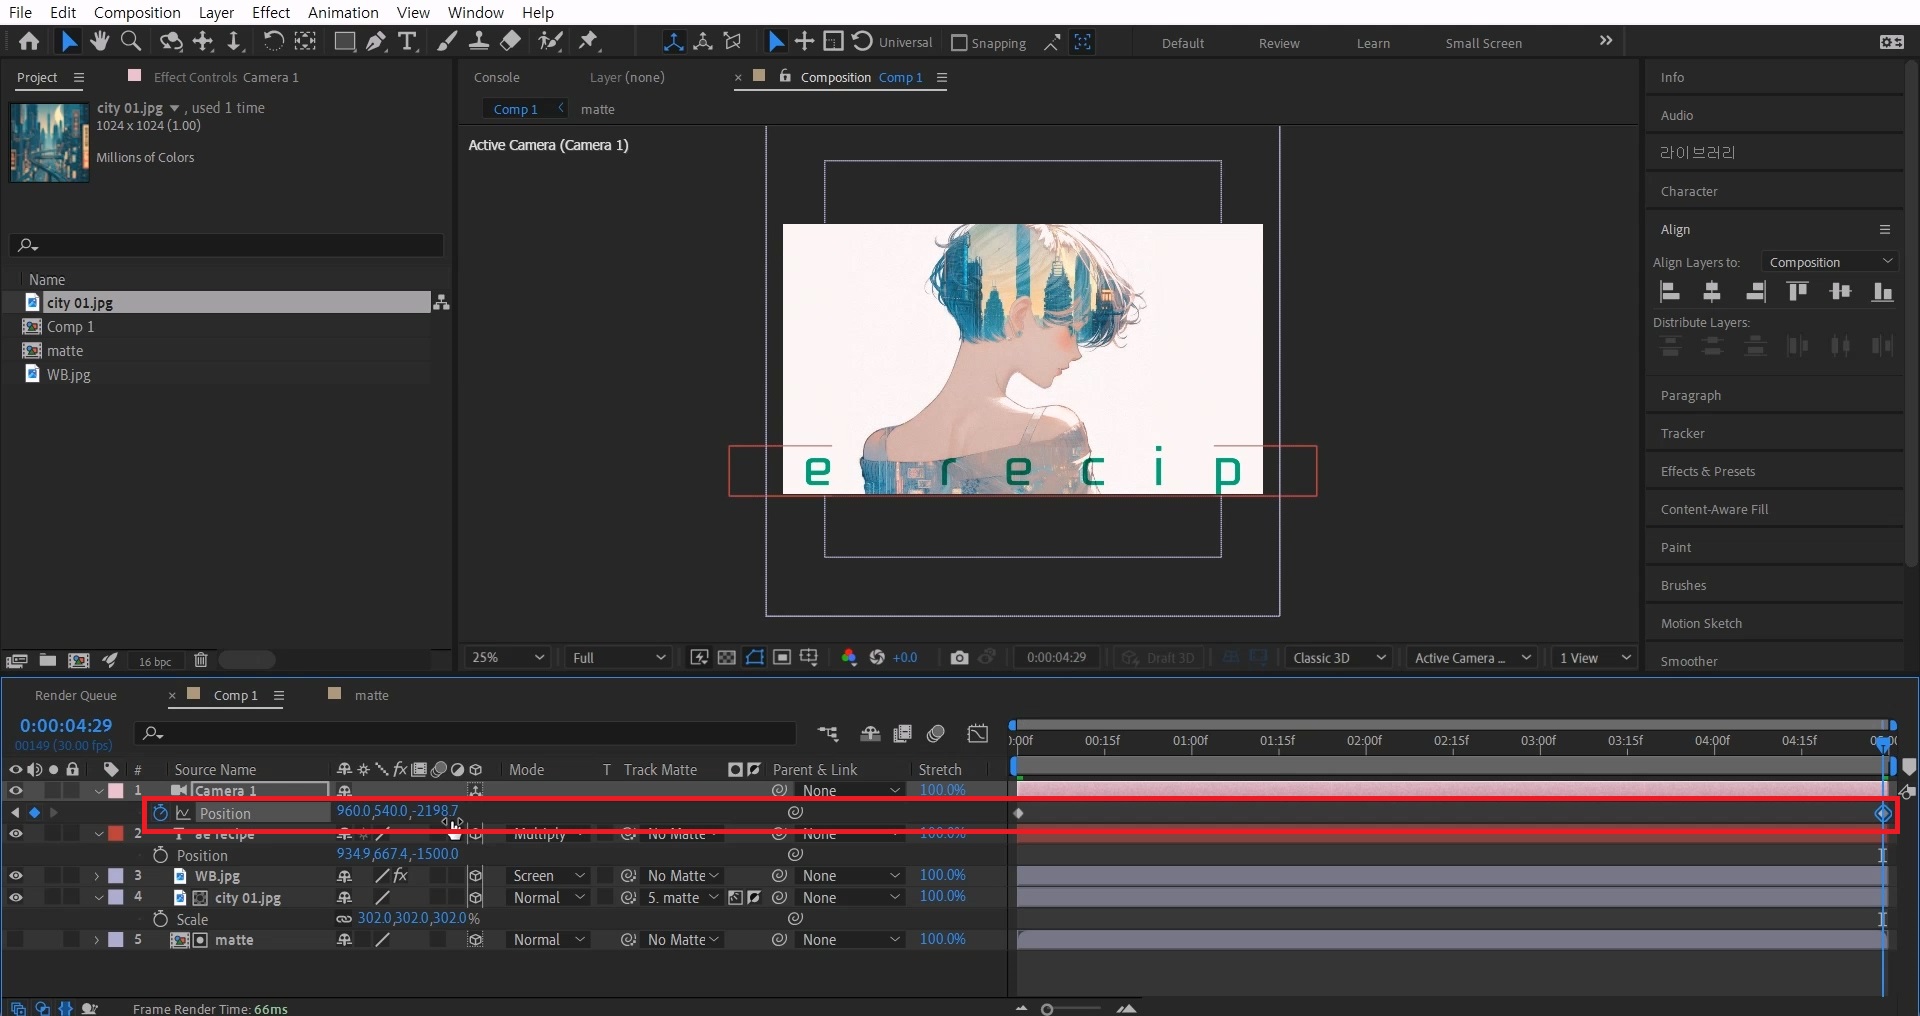Open Graph Editor icon in timeline

(x=978, y=734)
